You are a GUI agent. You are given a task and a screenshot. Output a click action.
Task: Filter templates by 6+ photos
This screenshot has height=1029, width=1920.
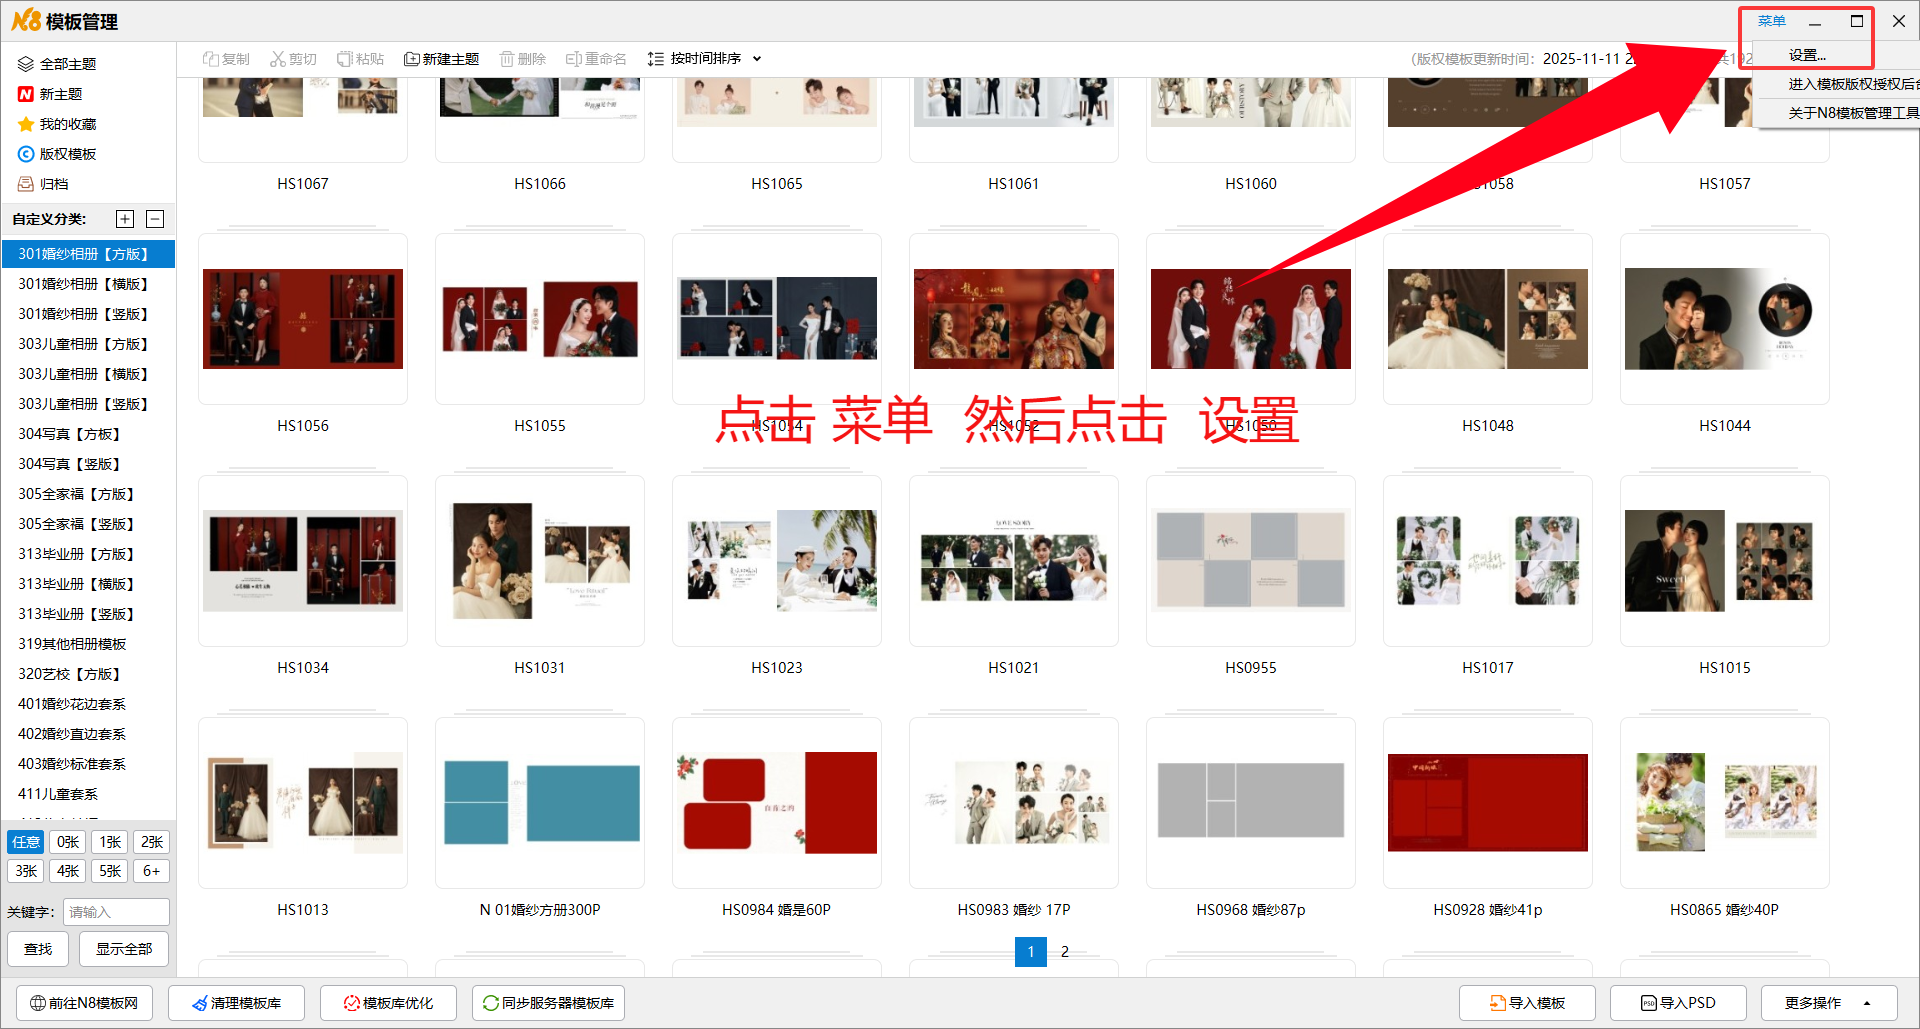click(152, 871)
